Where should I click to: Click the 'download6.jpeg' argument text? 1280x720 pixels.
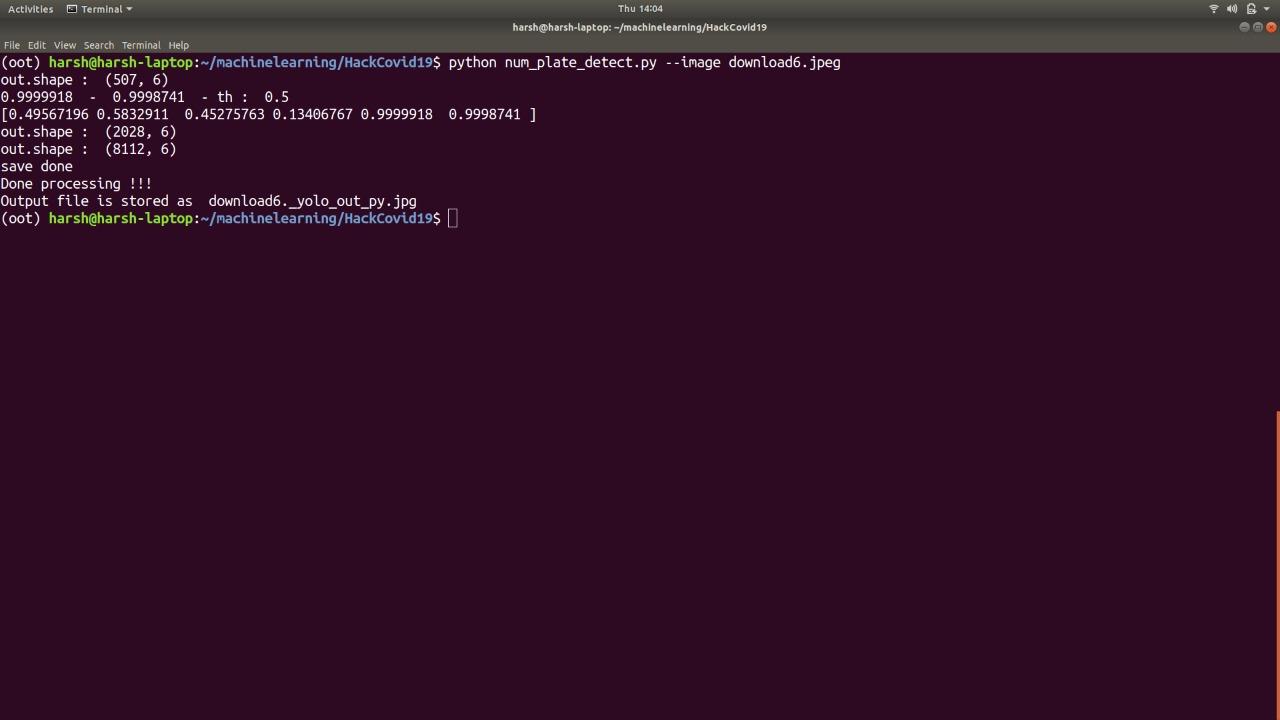click(784, 62)
